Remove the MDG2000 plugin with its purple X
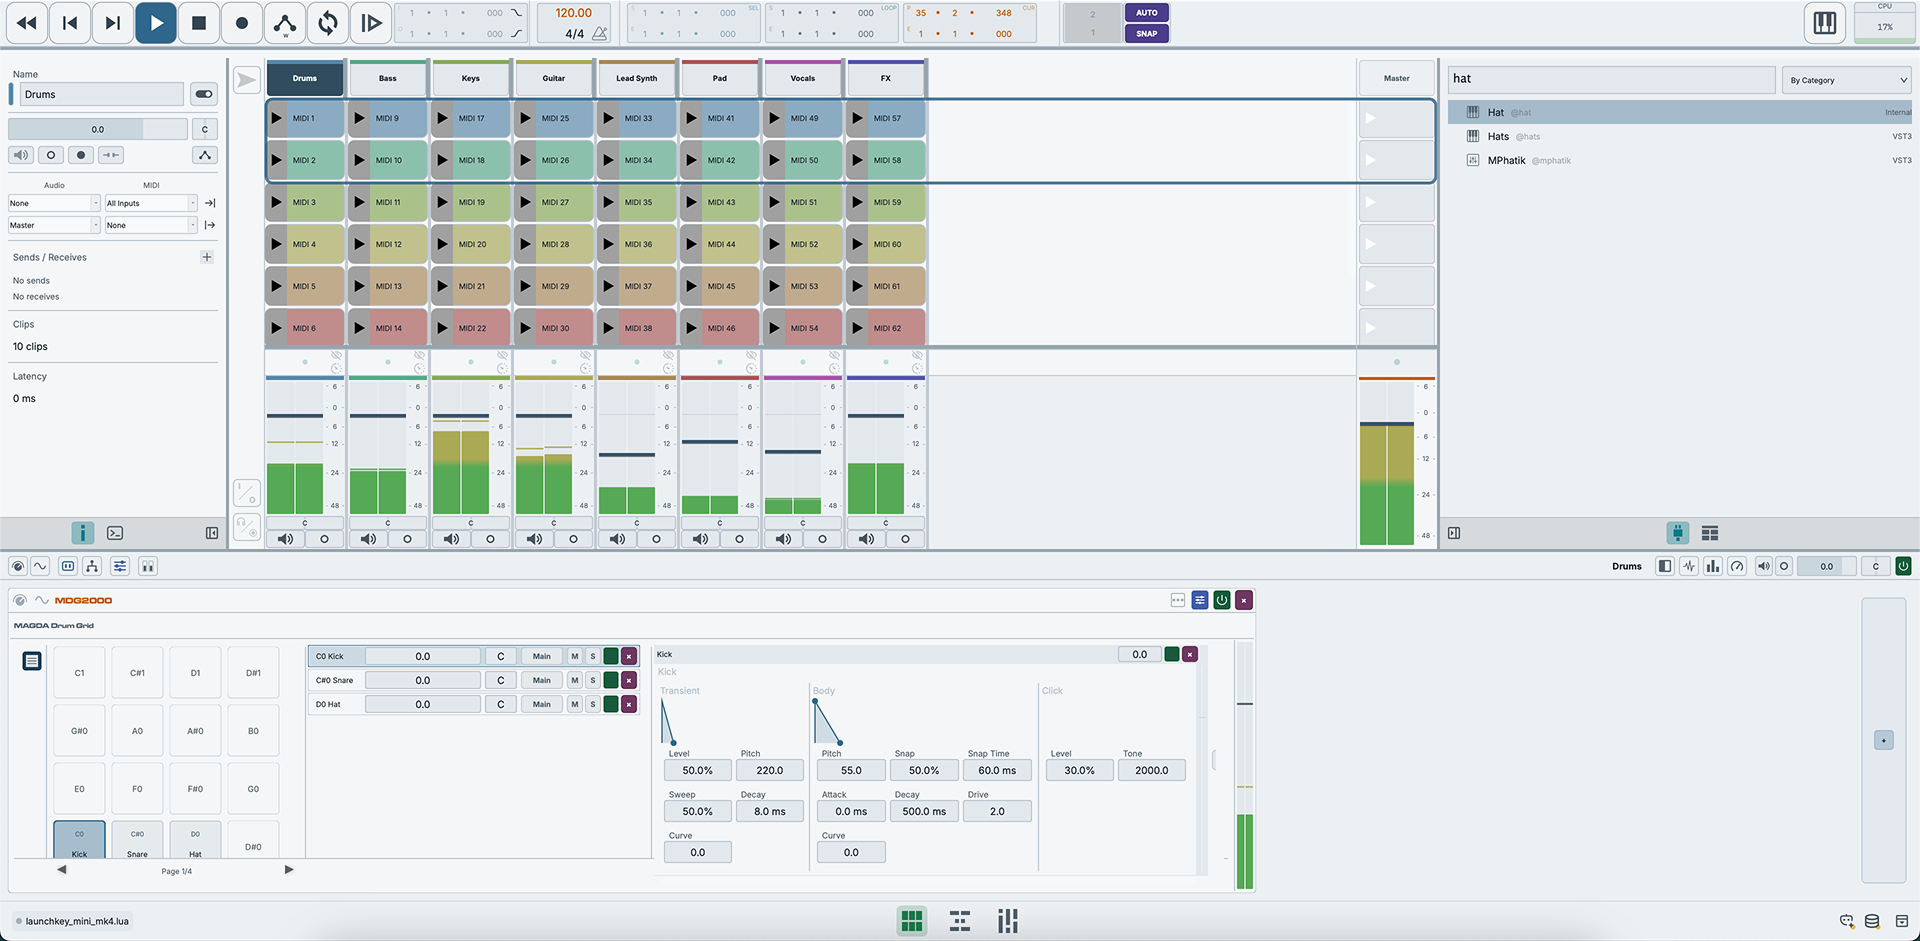Screen dimensions: 1920x941 click(1244, 600)
